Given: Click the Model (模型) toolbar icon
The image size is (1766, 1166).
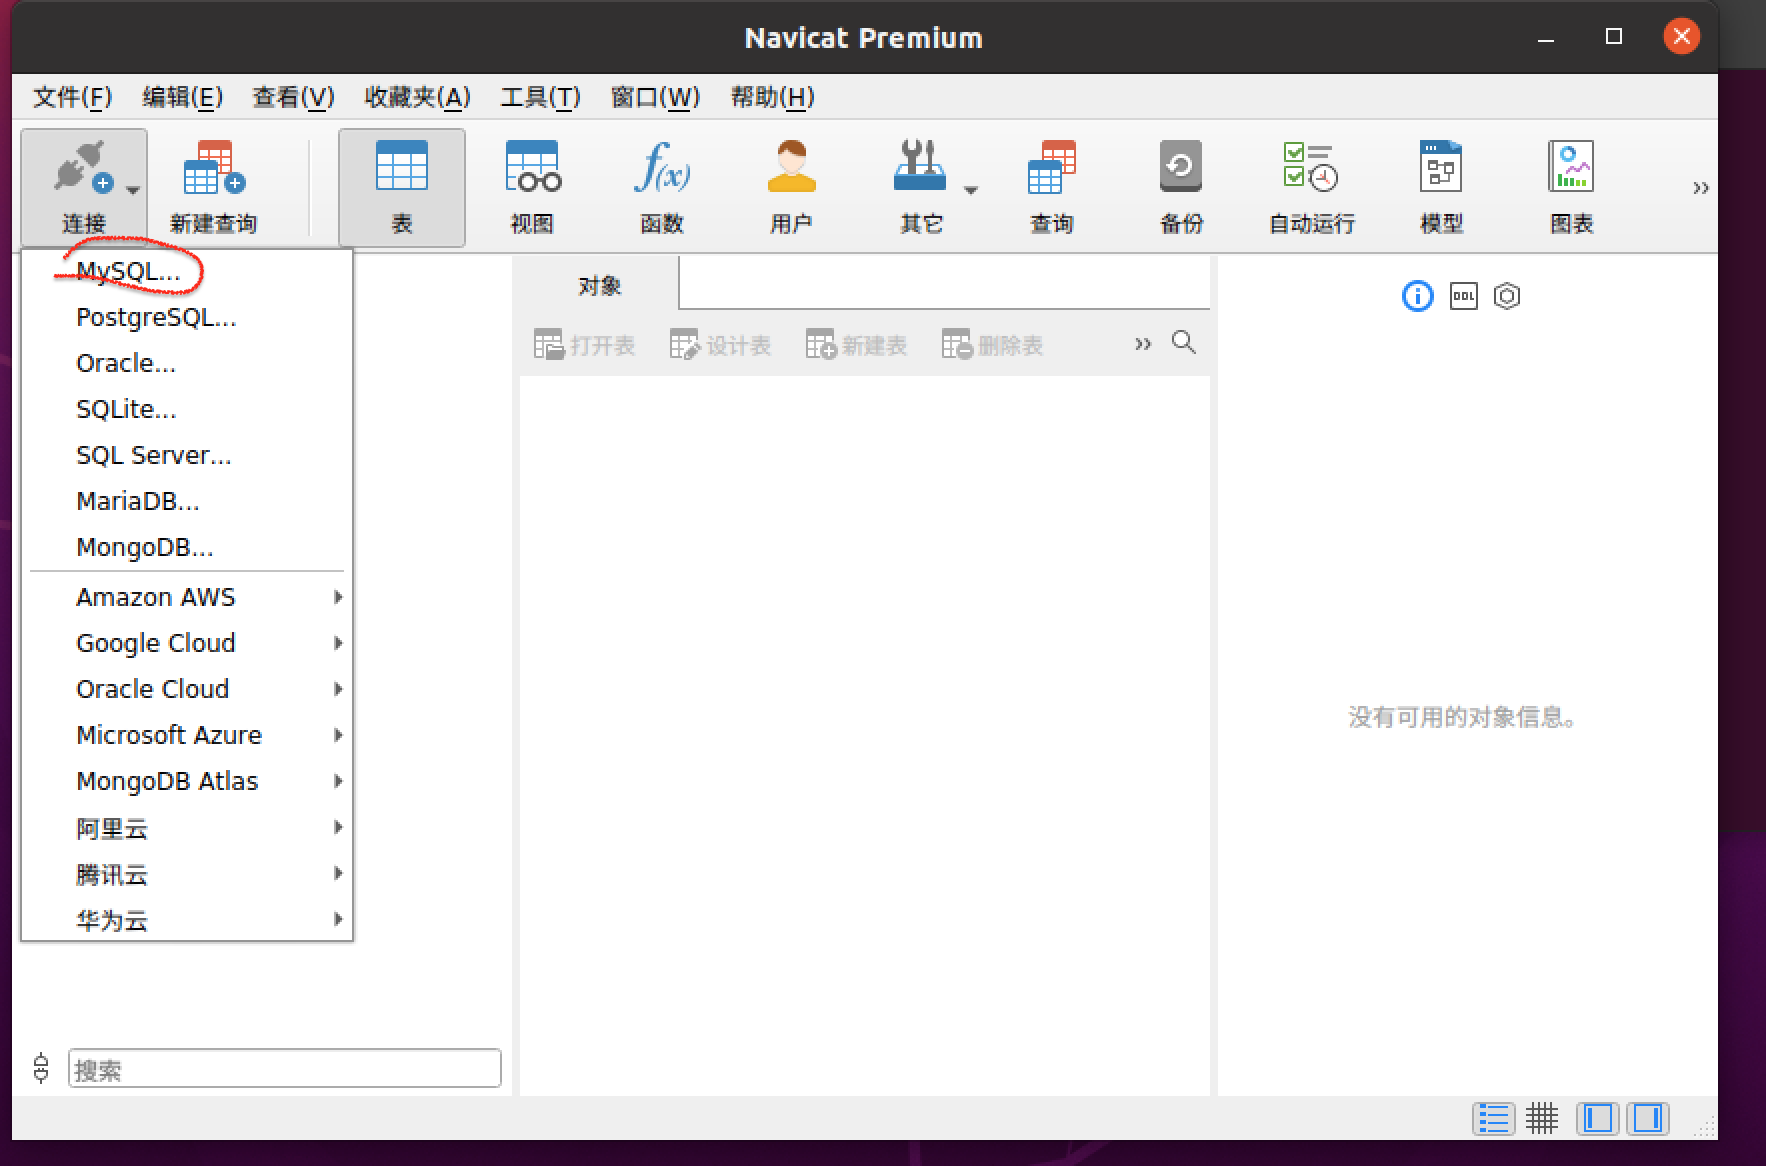Looking at the screenshot, I should [x=1441, y=165].
